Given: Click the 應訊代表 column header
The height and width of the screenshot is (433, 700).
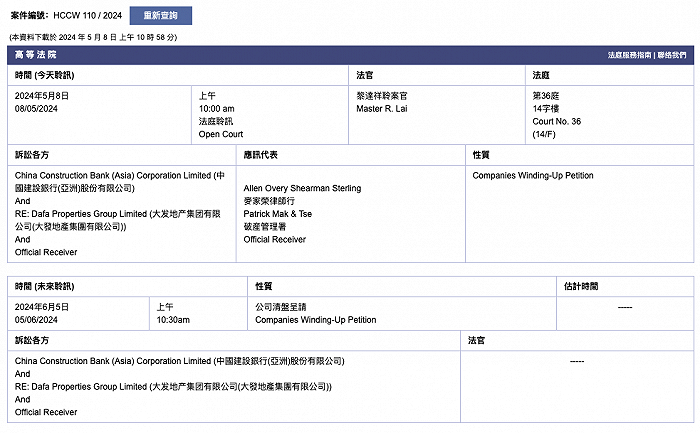Looking at the screenshot, I should pyautogui.click(x=260, y=155).
